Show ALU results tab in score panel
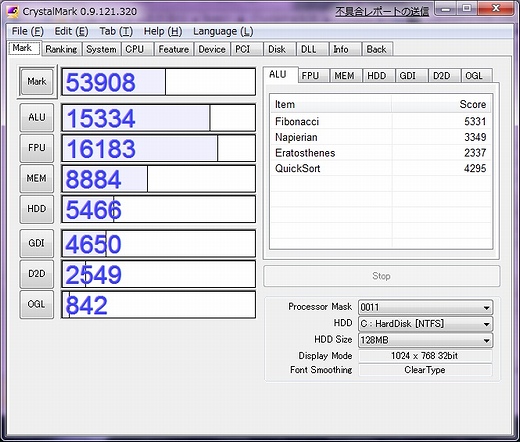The image size is (520, 442). (280, 75)
